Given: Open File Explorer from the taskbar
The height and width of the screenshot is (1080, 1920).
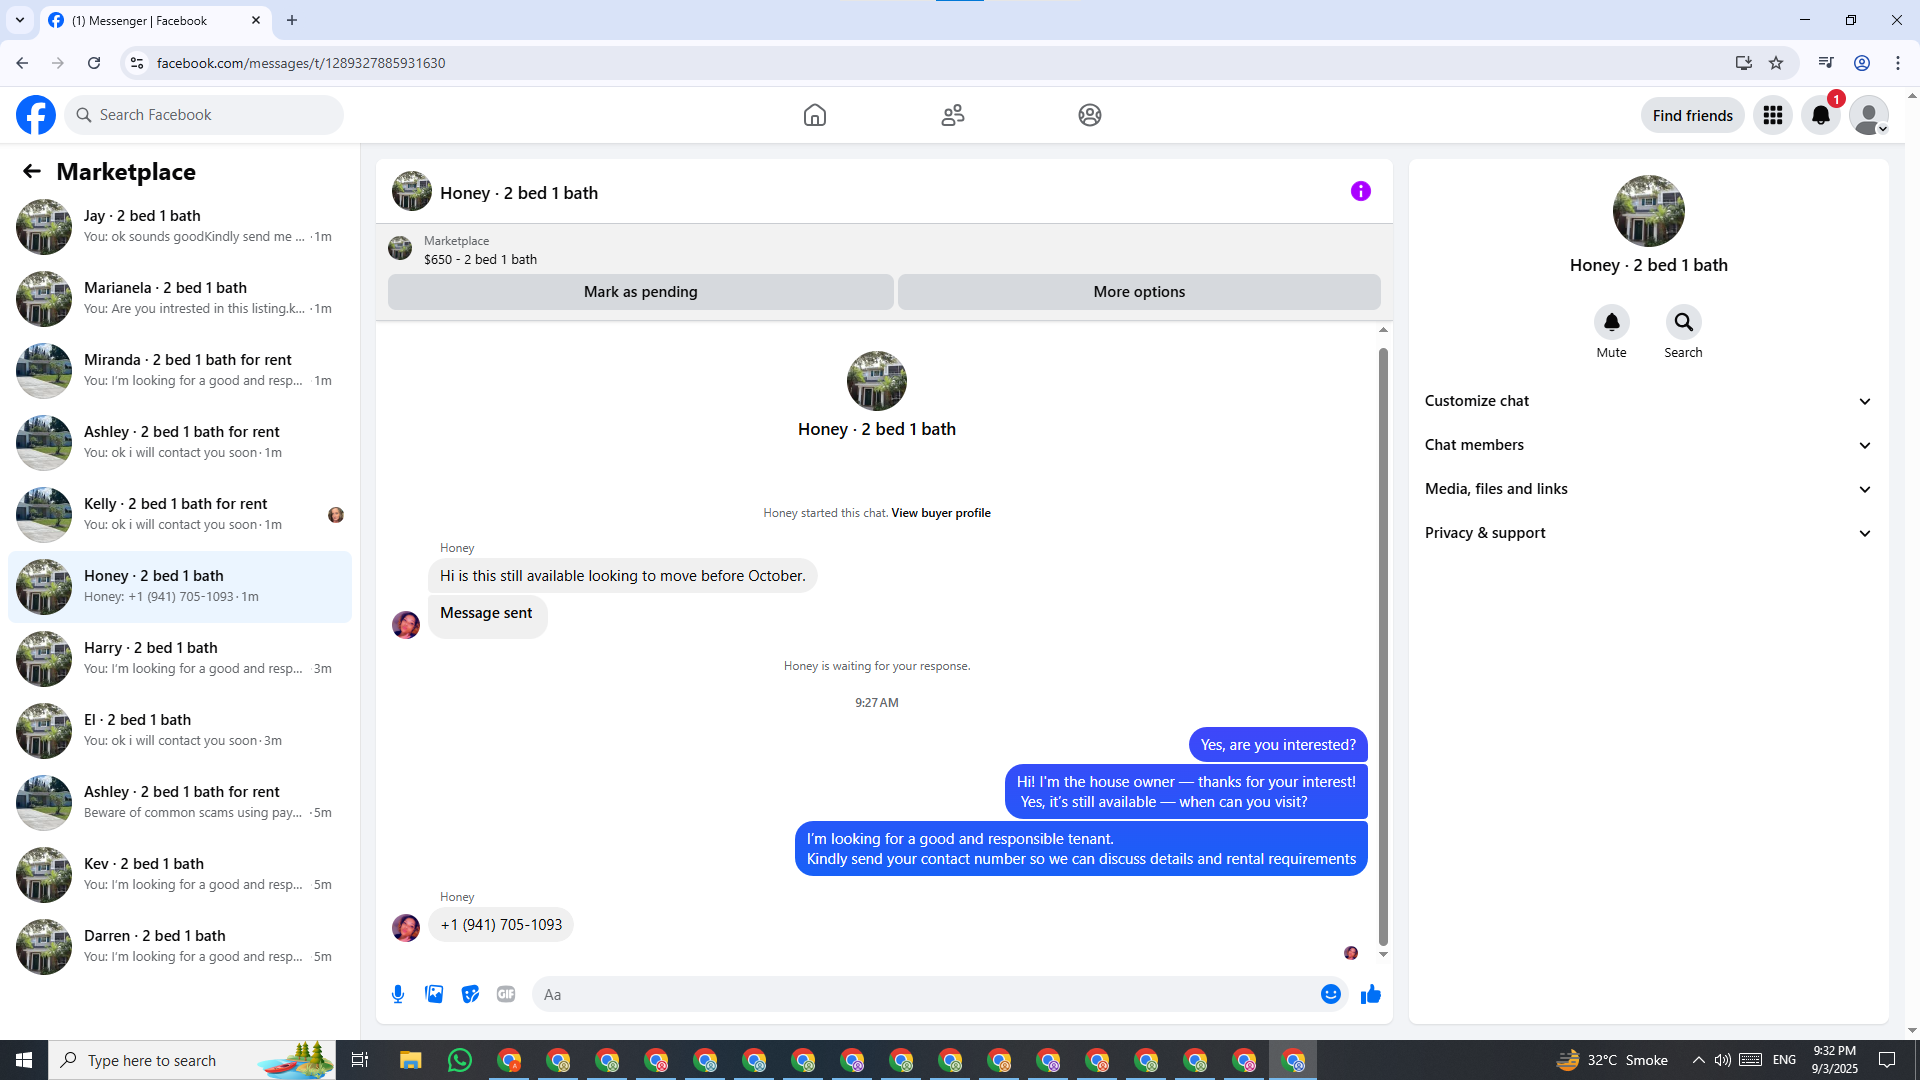Looking at the screenshot, I should tap(411, 1060).
